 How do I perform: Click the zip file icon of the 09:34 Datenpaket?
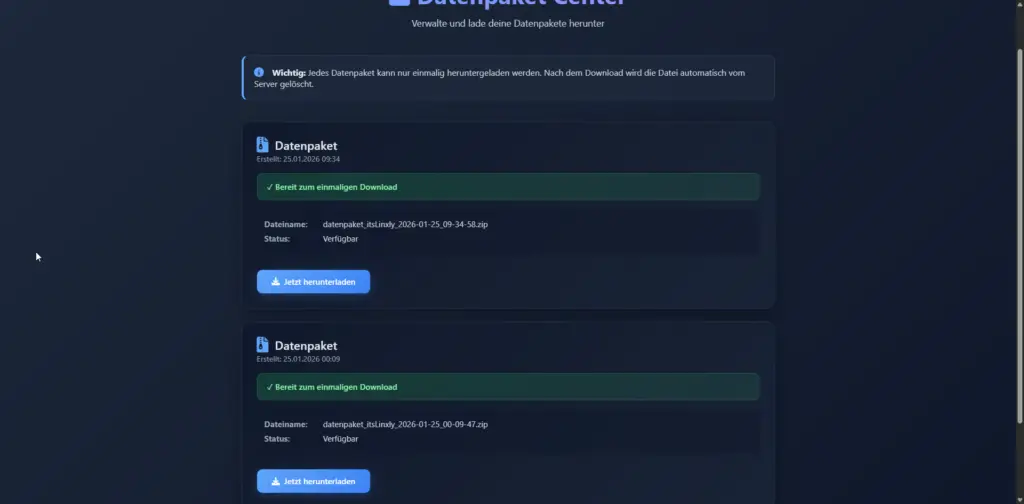[x=263, y=145]
